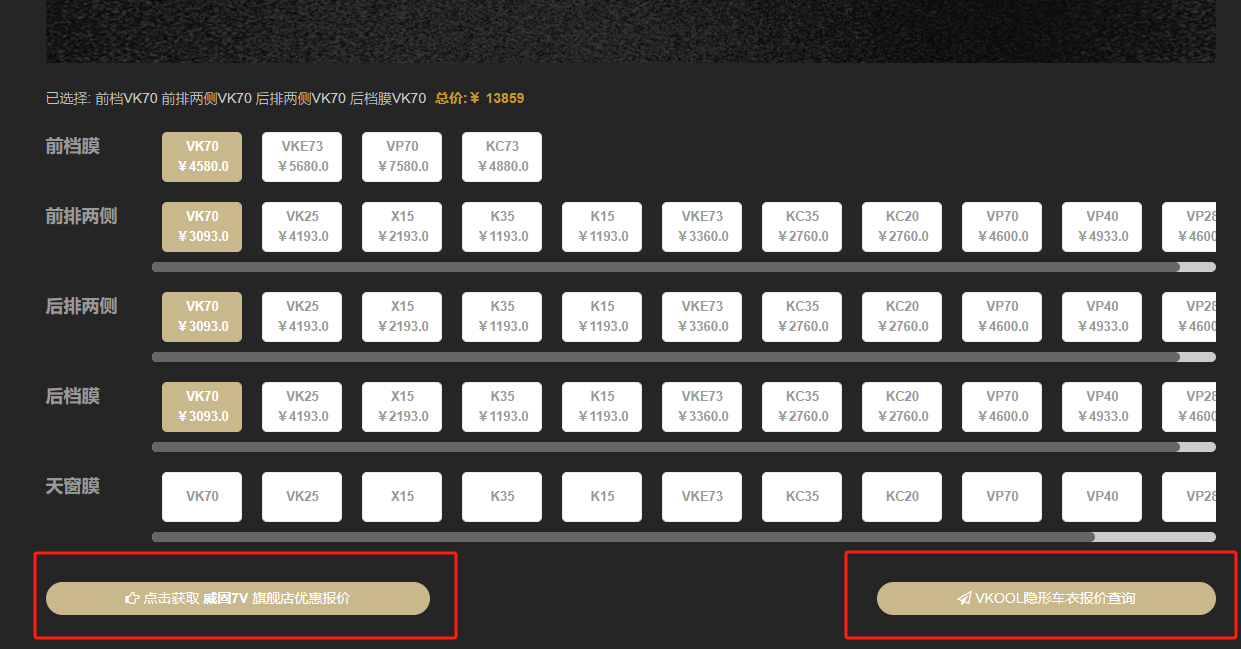
Task: Select K35 in the 后档膜 row
Action: point(502,407)
